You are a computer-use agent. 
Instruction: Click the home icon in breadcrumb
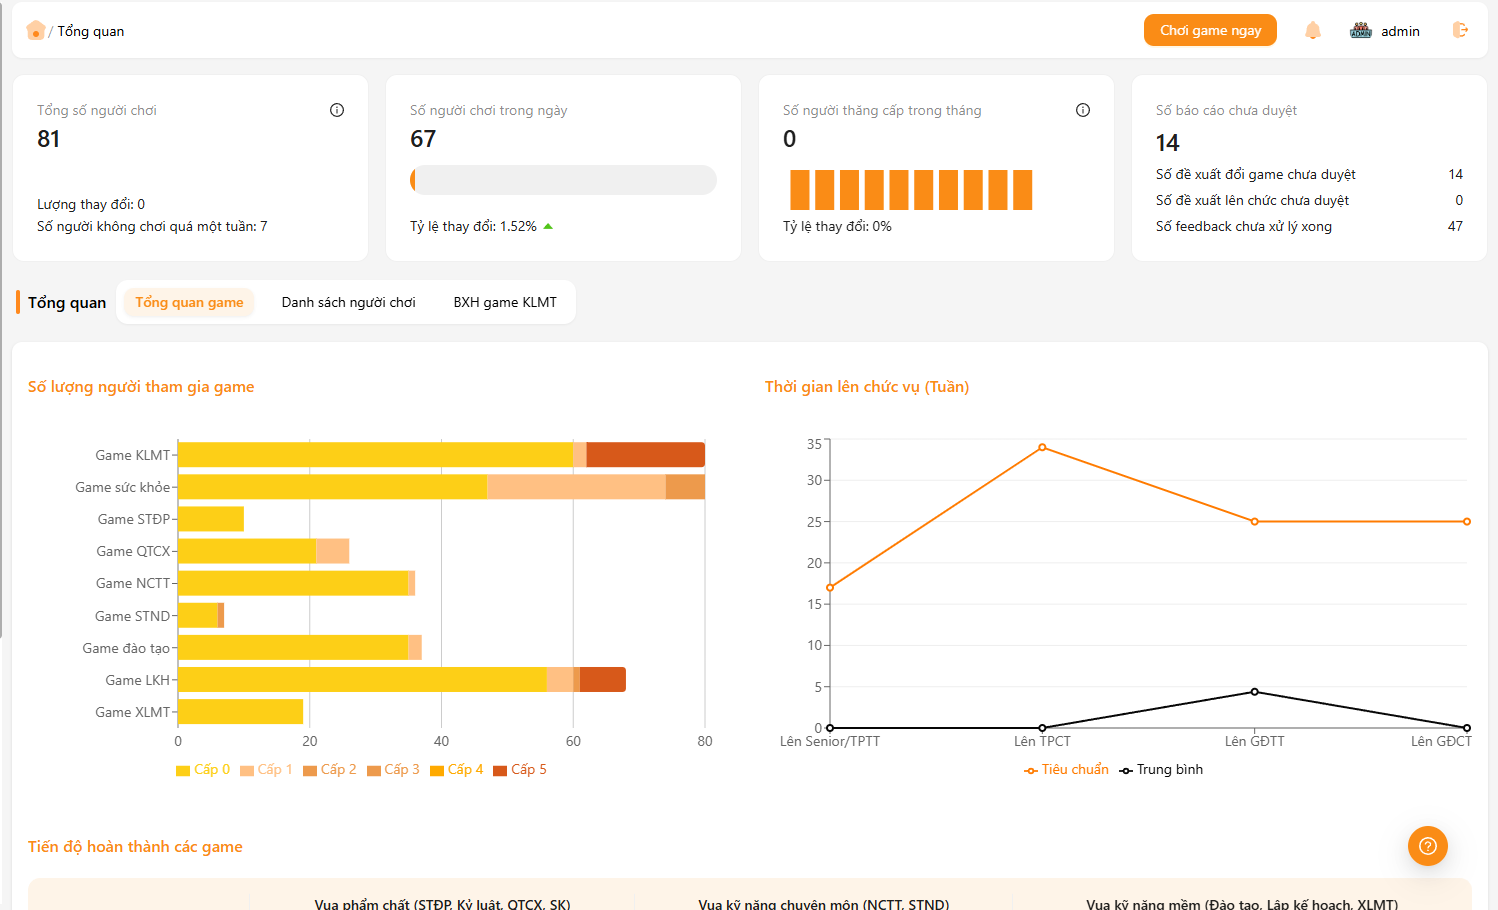[x=36, y=31]
